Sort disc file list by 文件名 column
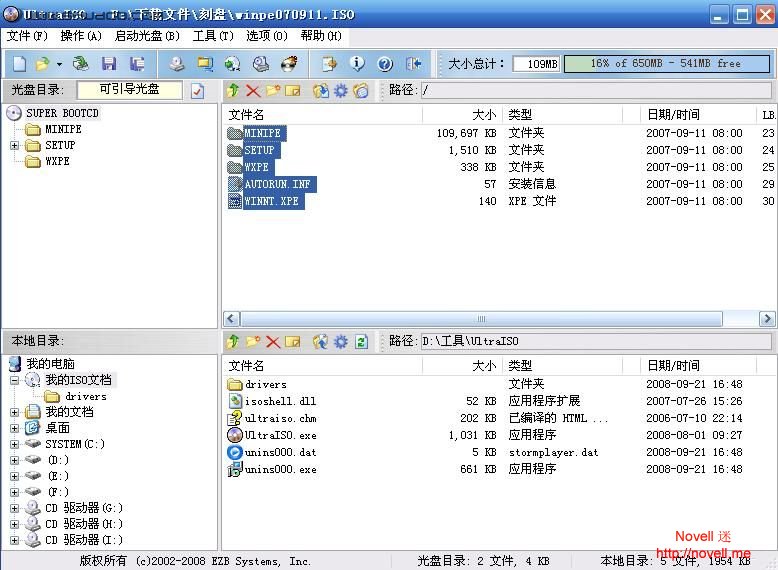The width and height of the screenshot is (778, 570). [x=323, y=115]
